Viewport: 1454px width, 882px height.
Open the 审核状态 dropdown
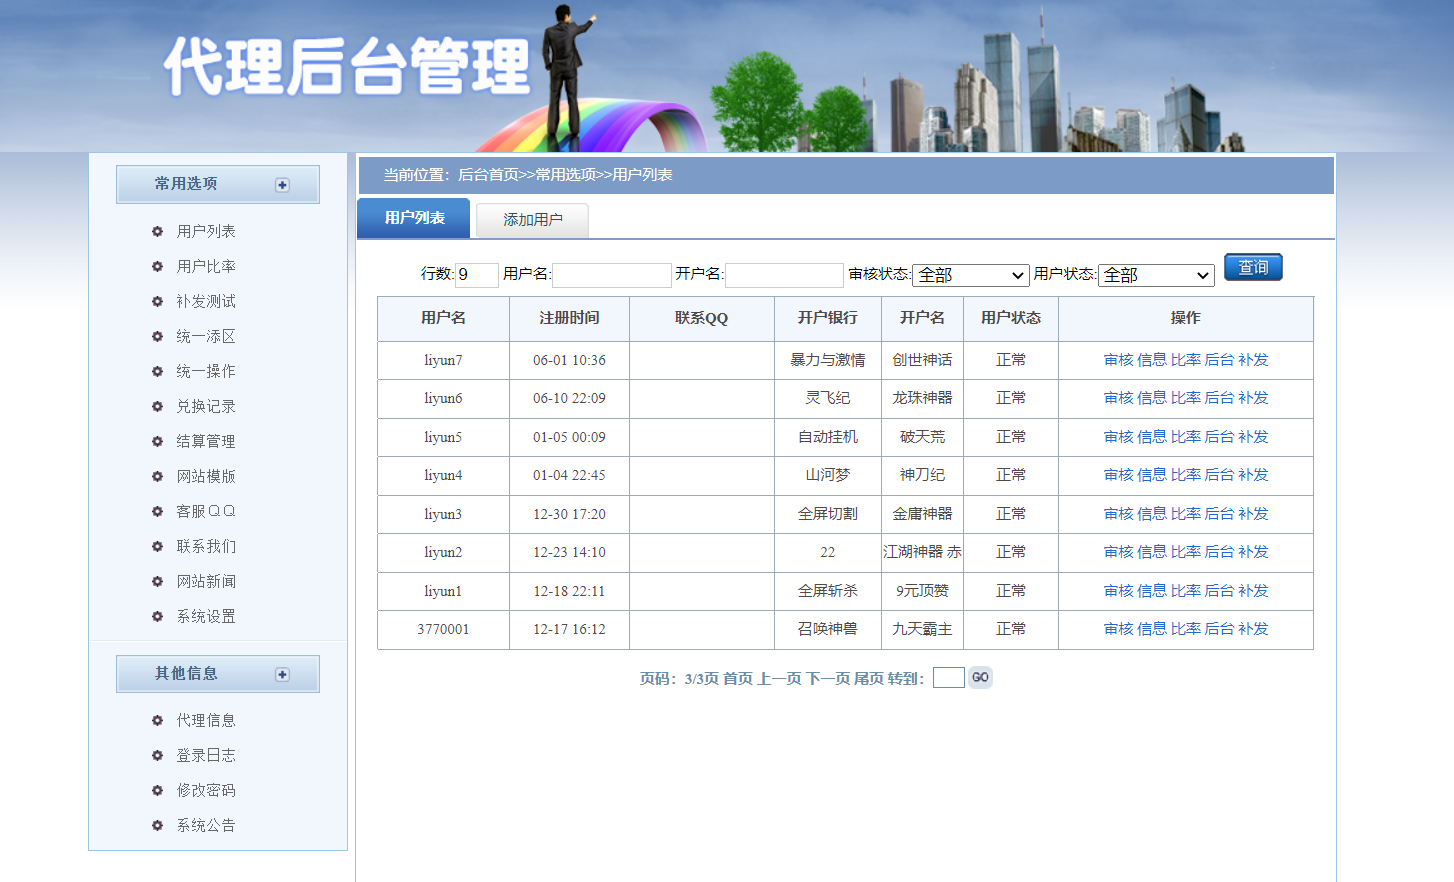pos(971,275)
